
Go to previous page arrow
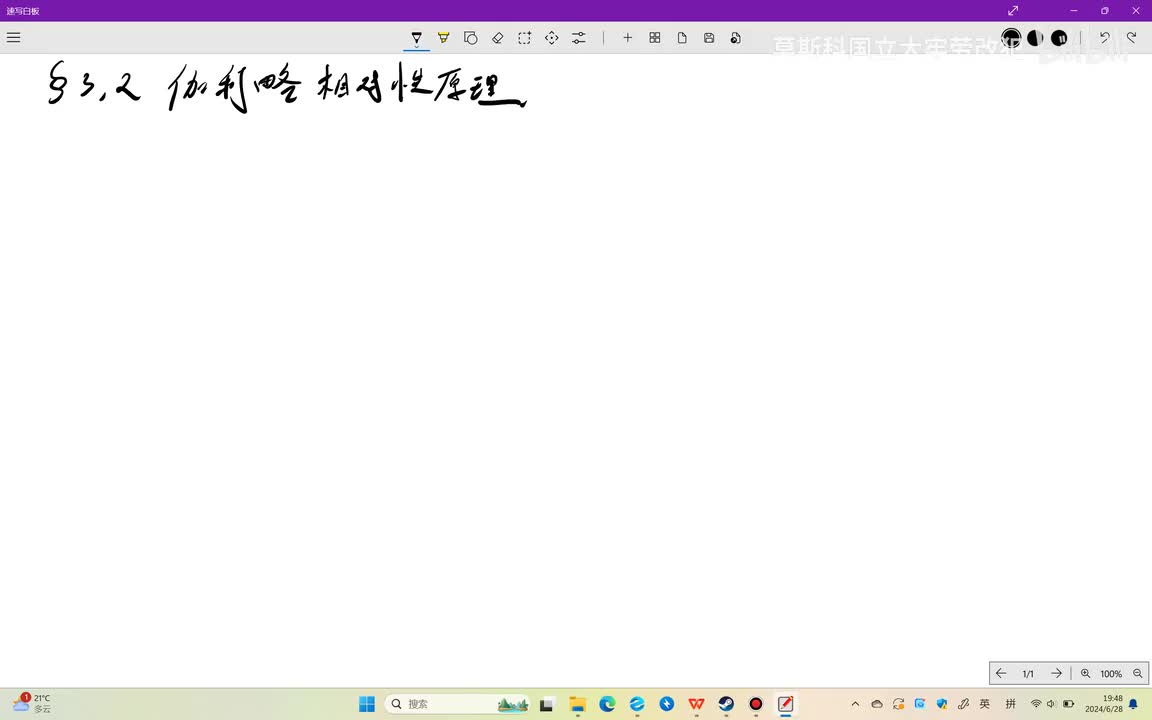(x=1001, y=673)
